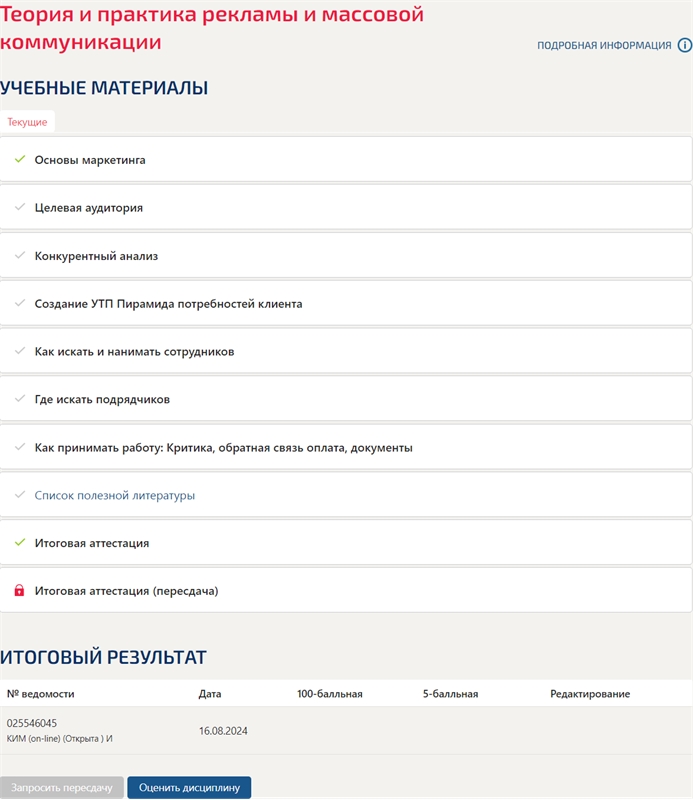Open Как искать и нанимать сотрудников
693x800 pixels.
pos(134,352)
